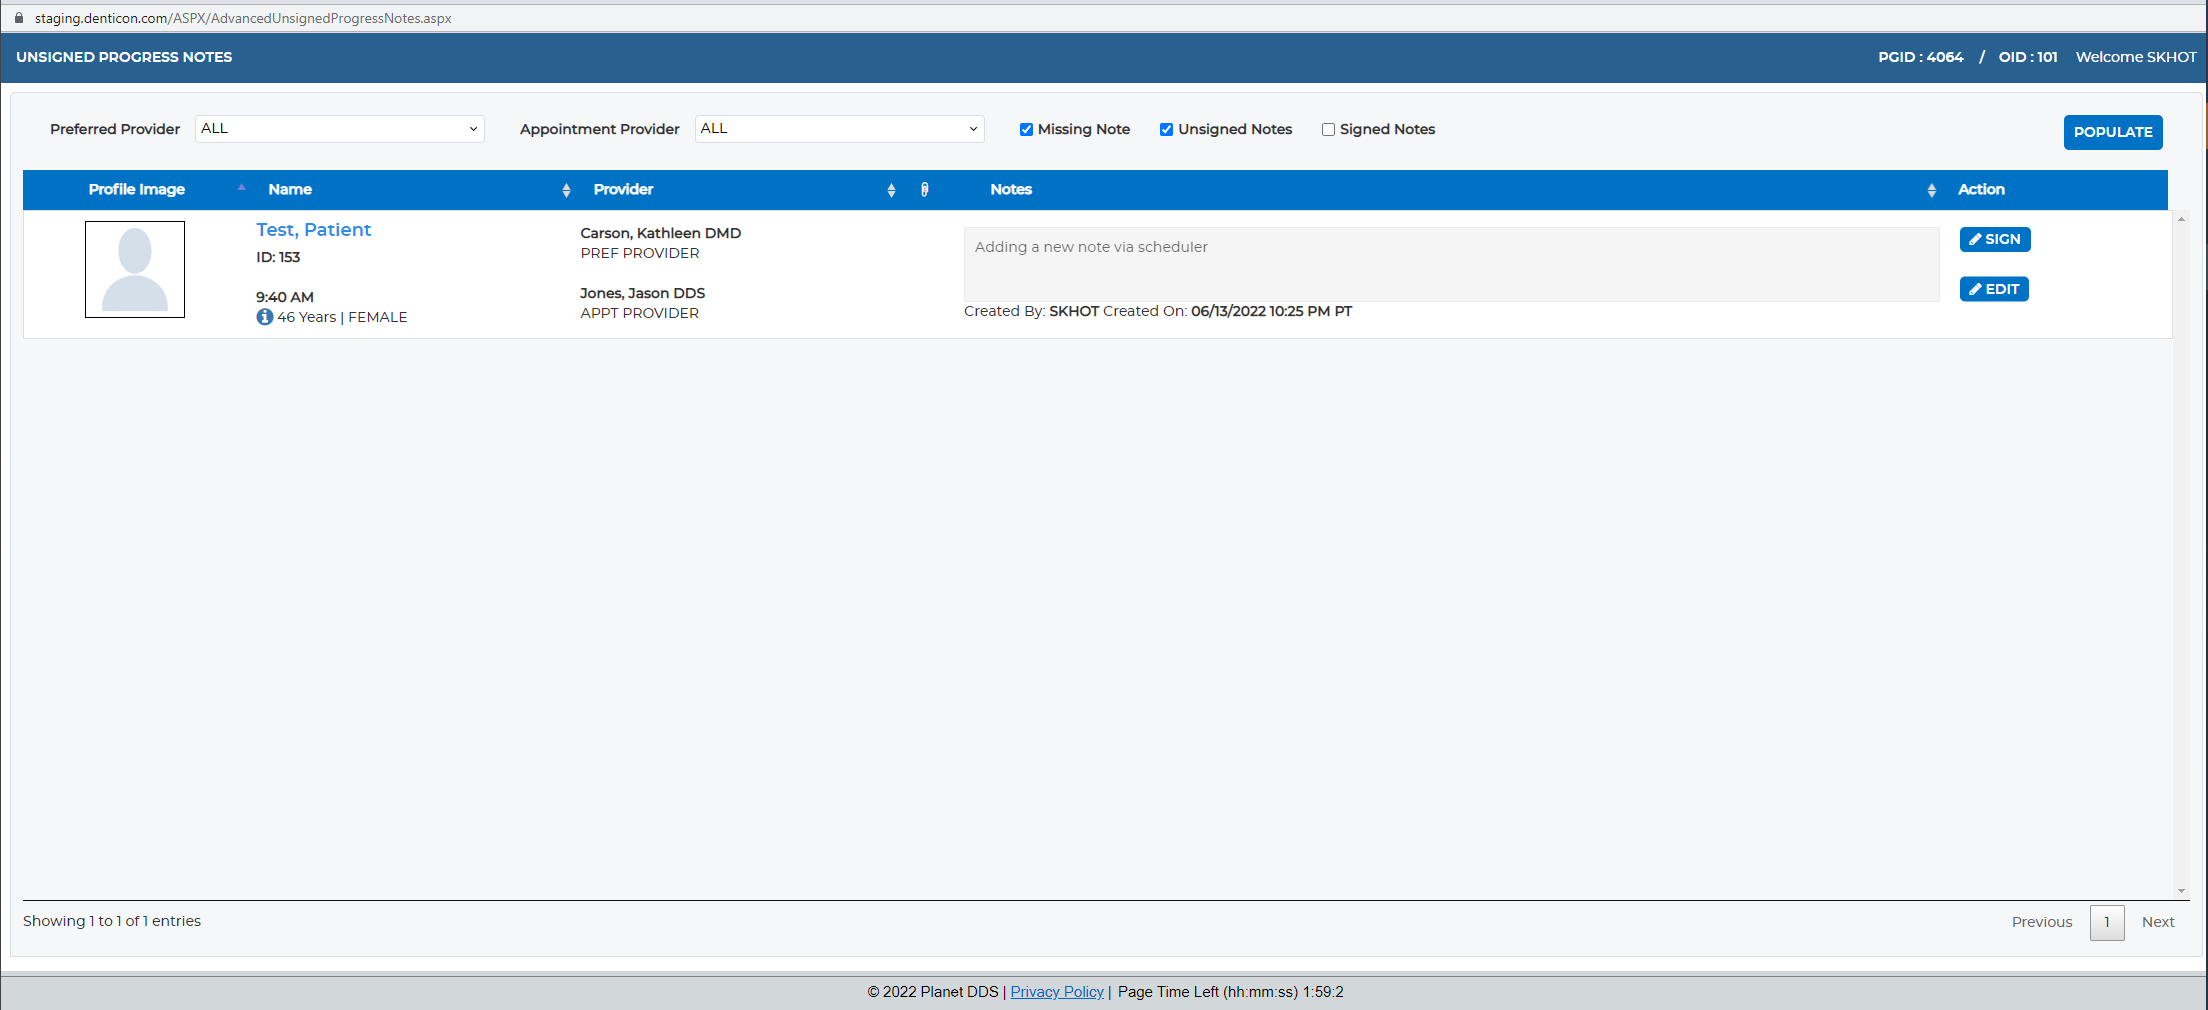Viewport: 2208px width, 1010px height.
Task: Click the note text area
Action: (1452, 264)
